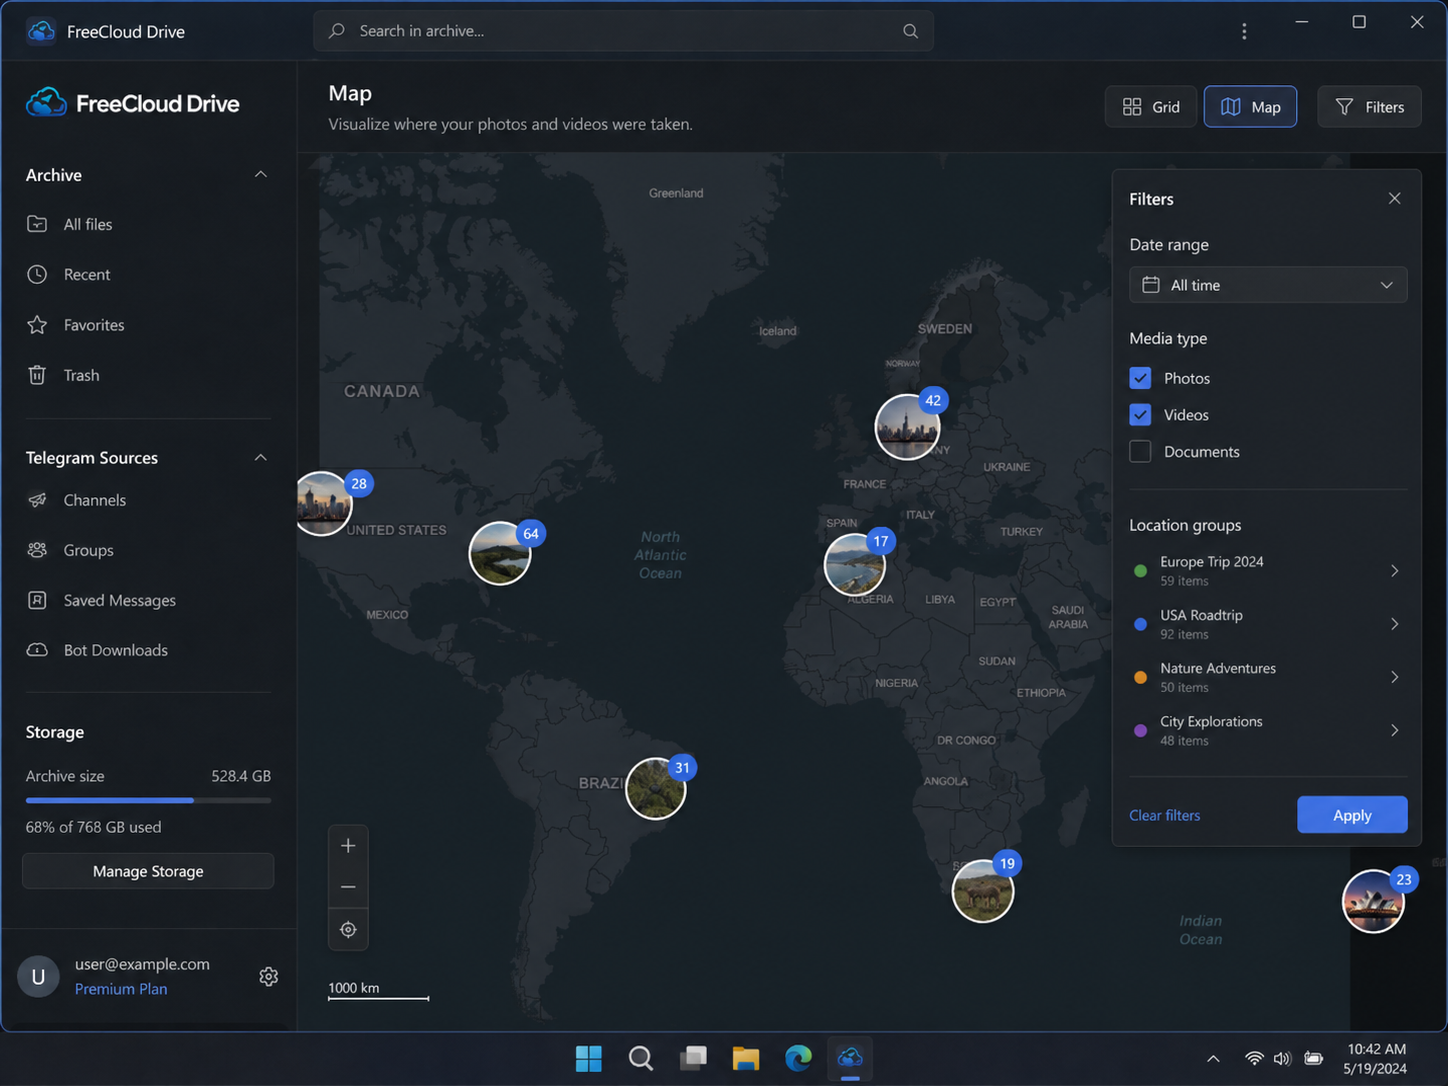The height and width of the screenshot is (1086, 1448).
Task: Open Windows Start menu
Action: [x=589, y=1058]
